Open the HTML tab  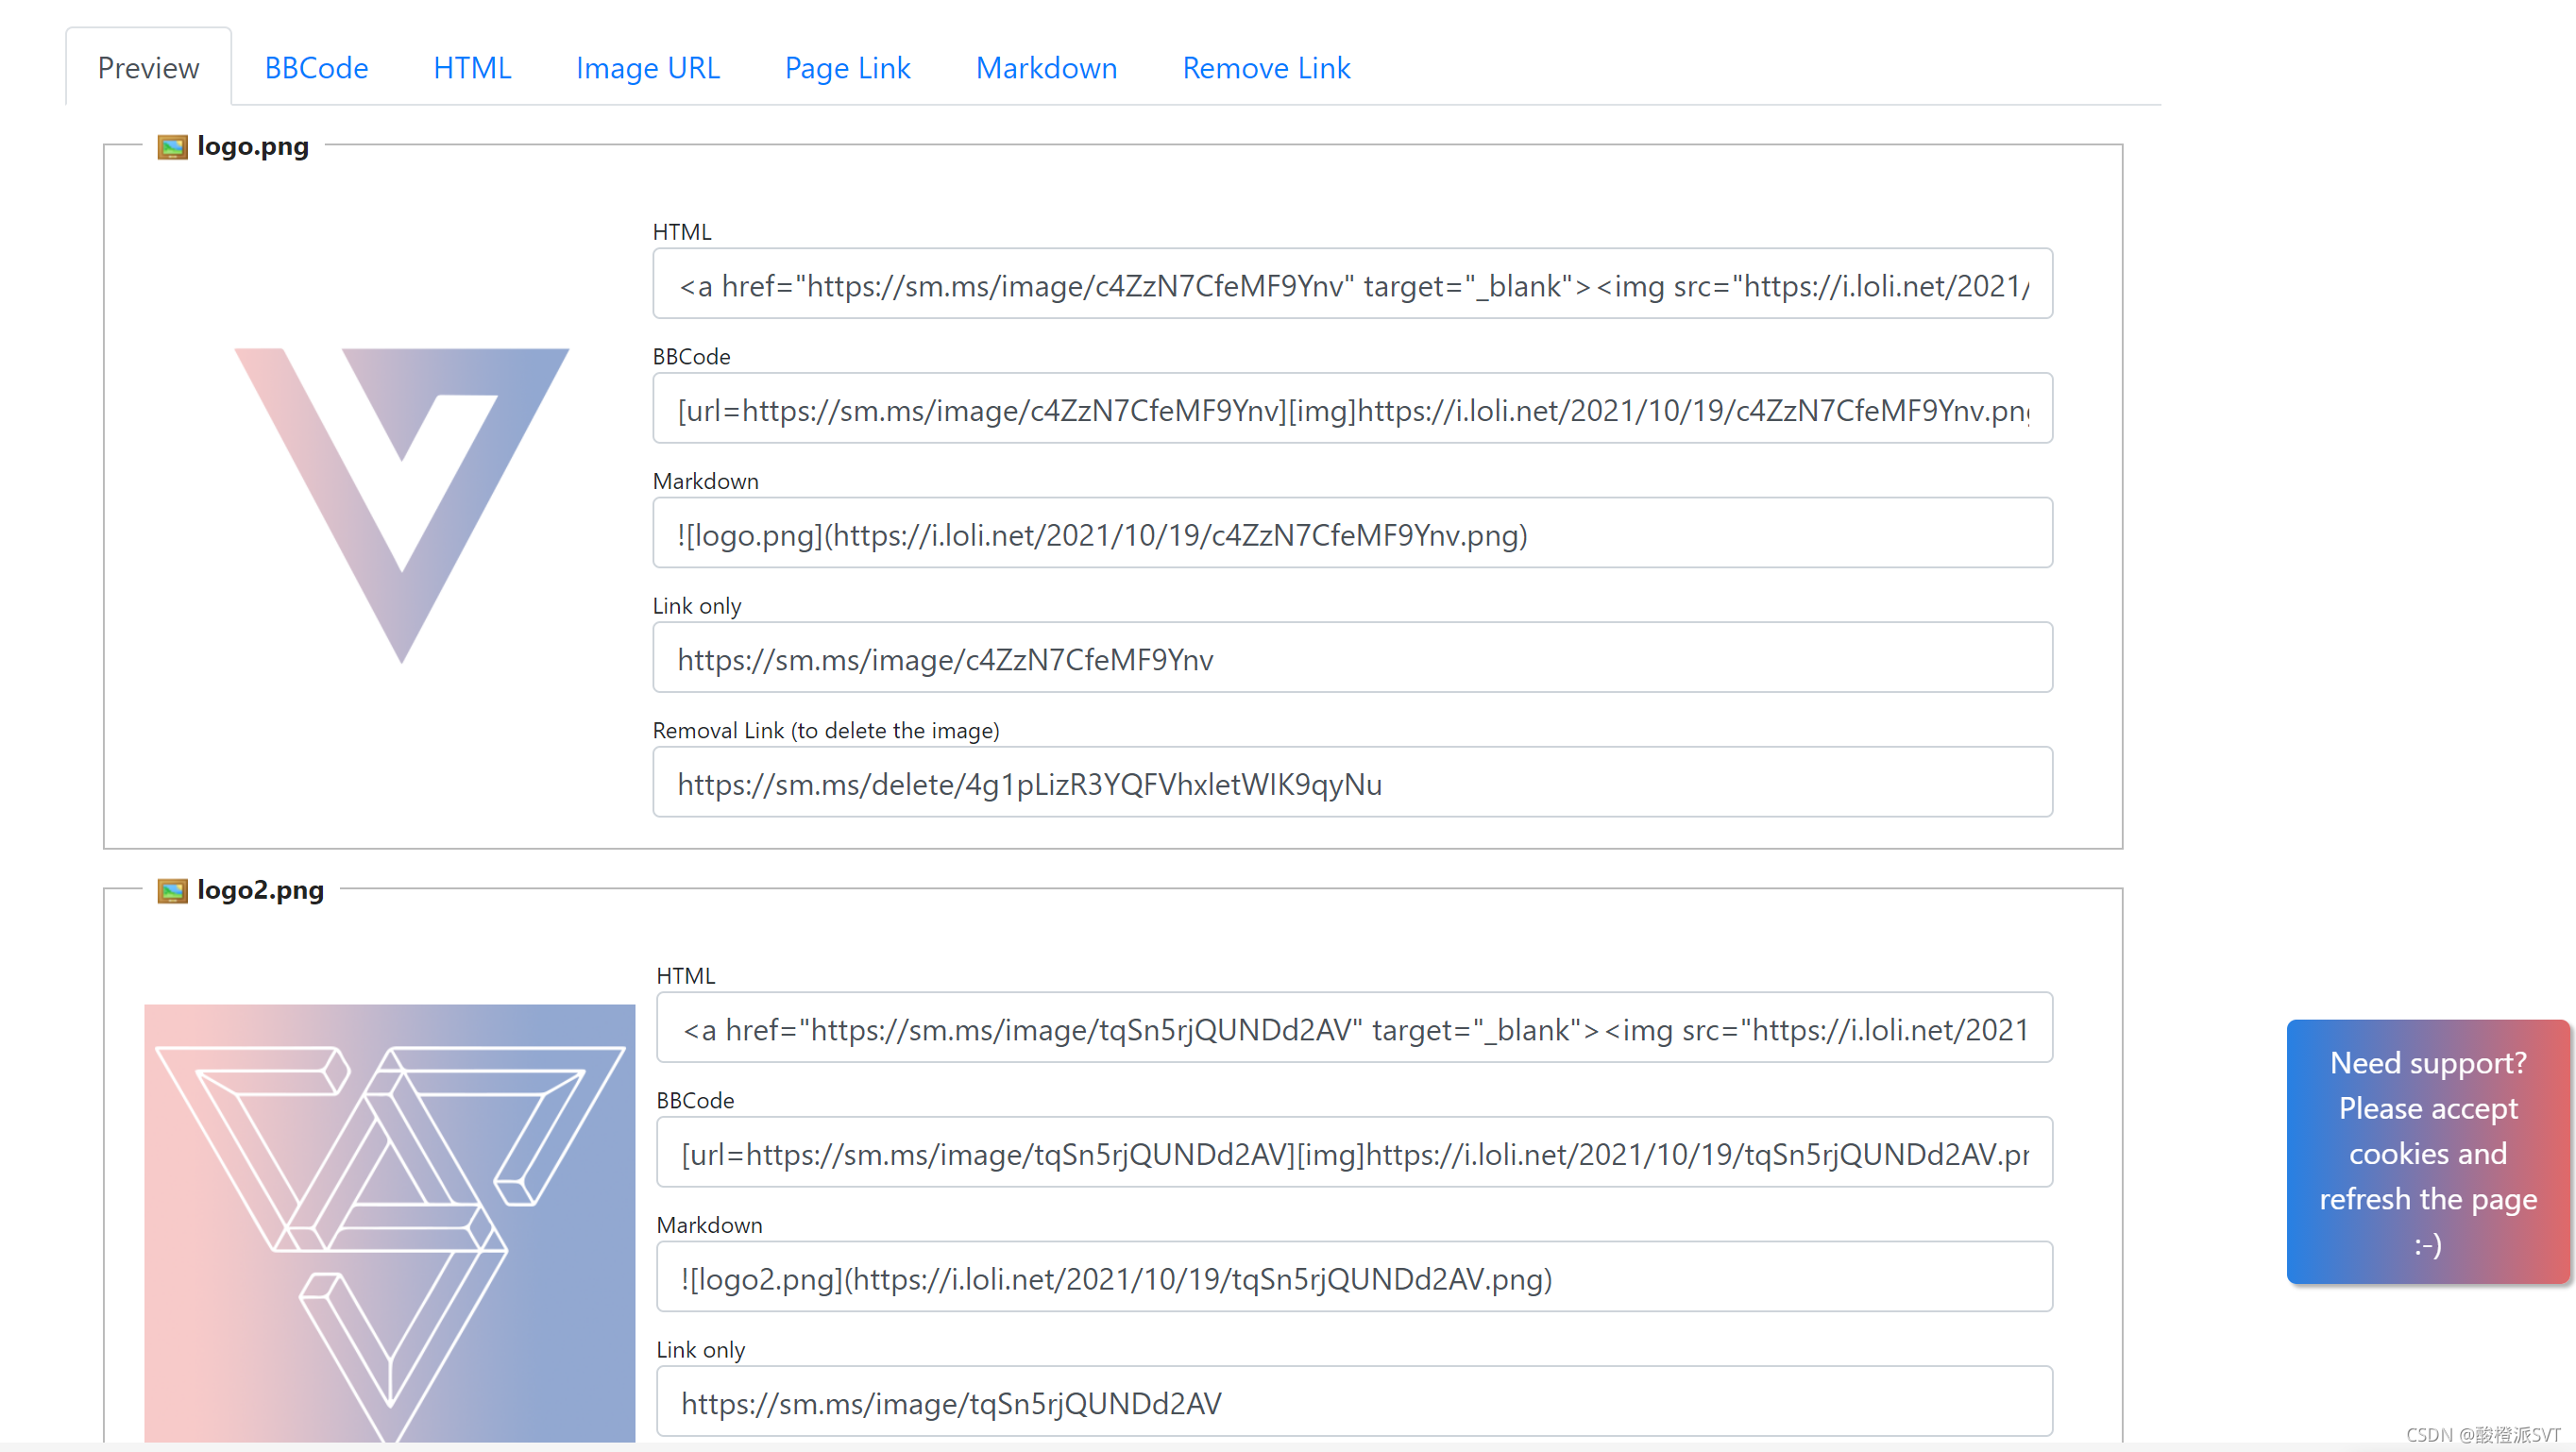tap(472, 68)
